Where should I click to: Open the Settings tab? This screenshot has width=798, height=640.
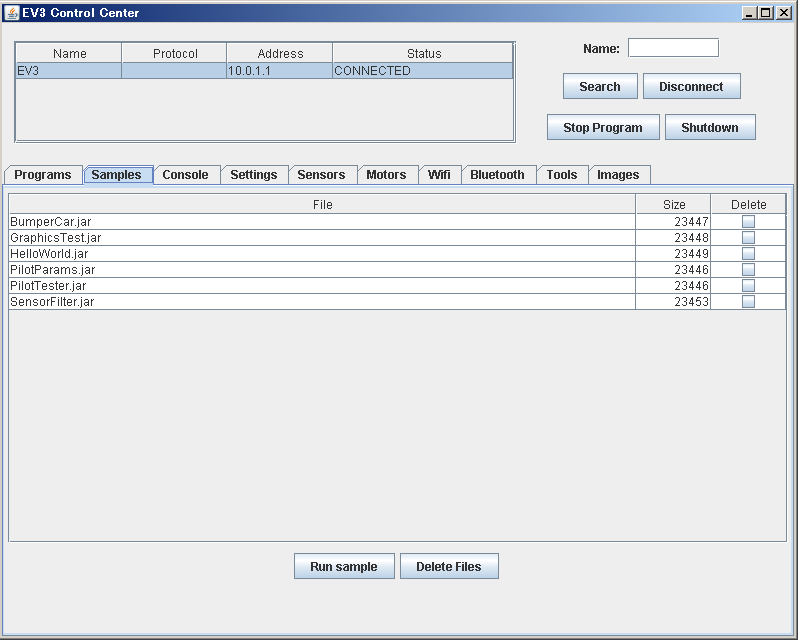coord(254,174)
